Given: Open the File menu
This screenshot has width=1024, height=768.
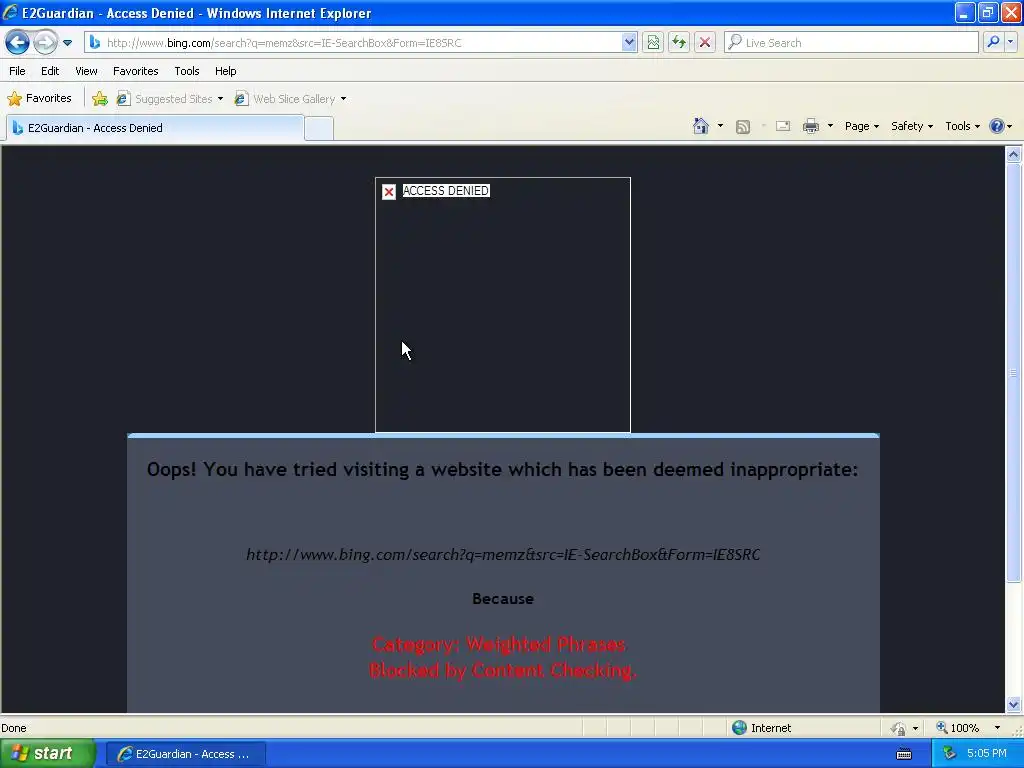Looking at the screenshot, I should [17, 71].
